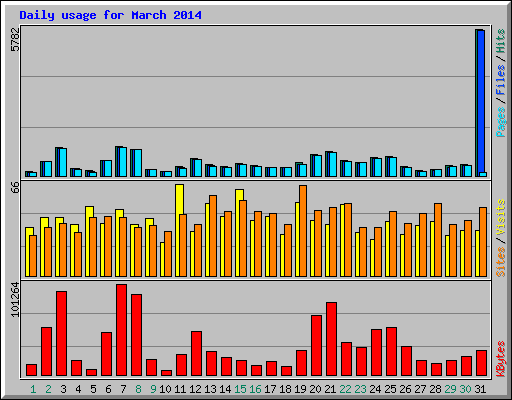Click the red KBytes bar for day 21
This screenshot has height=400, width=512.
click(x=332, y=339)
